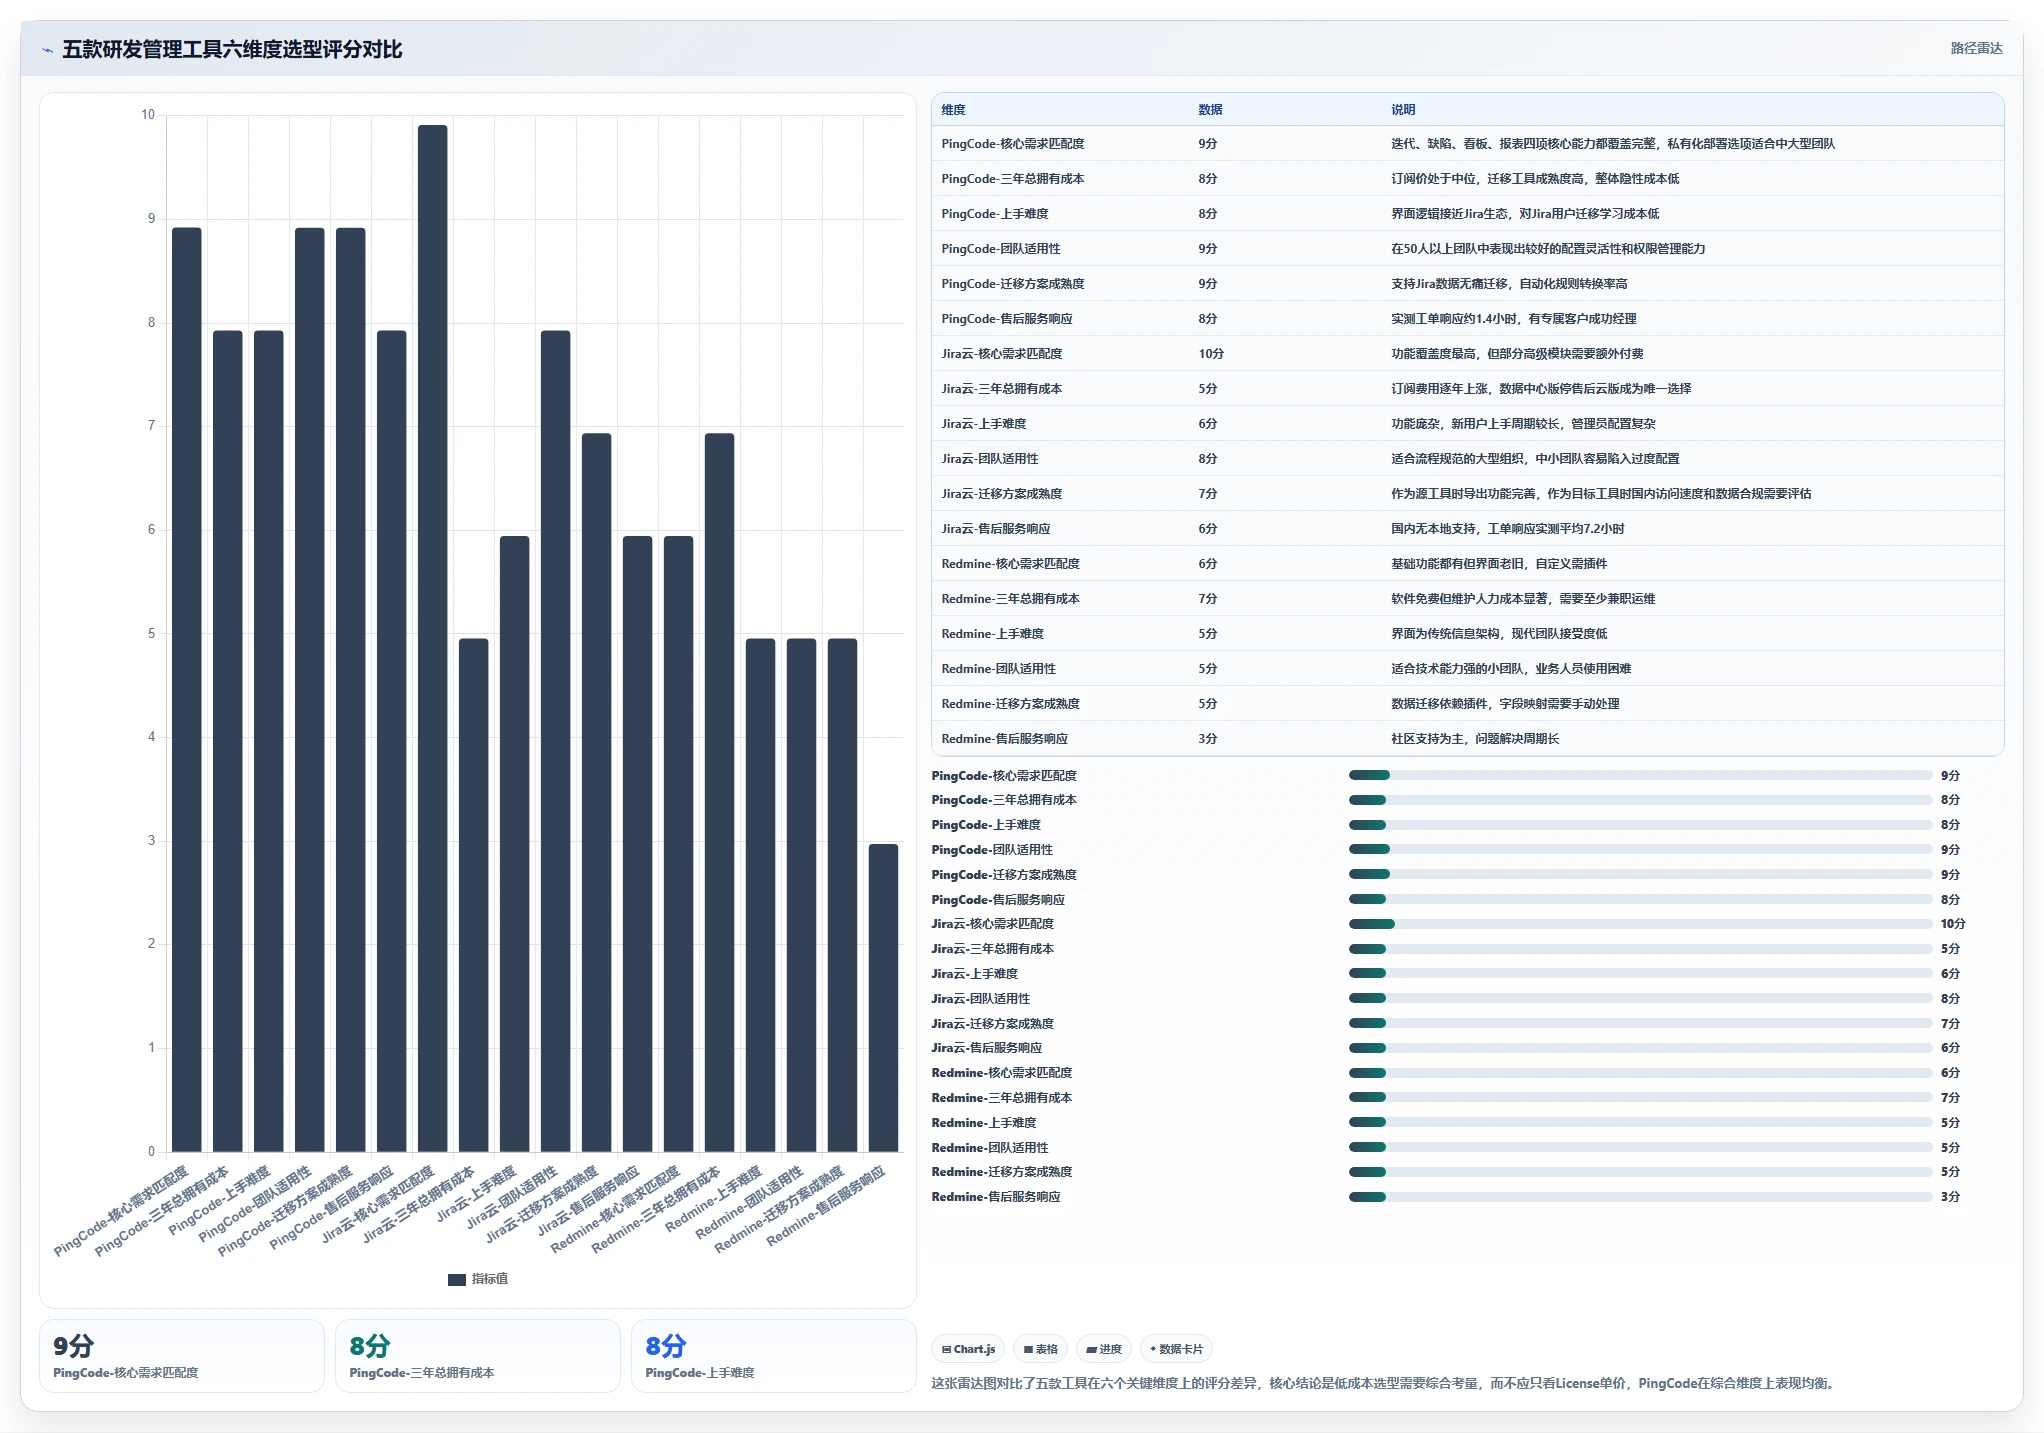Select the 数据卡片 tag chip

(x=1176, y=1349)
